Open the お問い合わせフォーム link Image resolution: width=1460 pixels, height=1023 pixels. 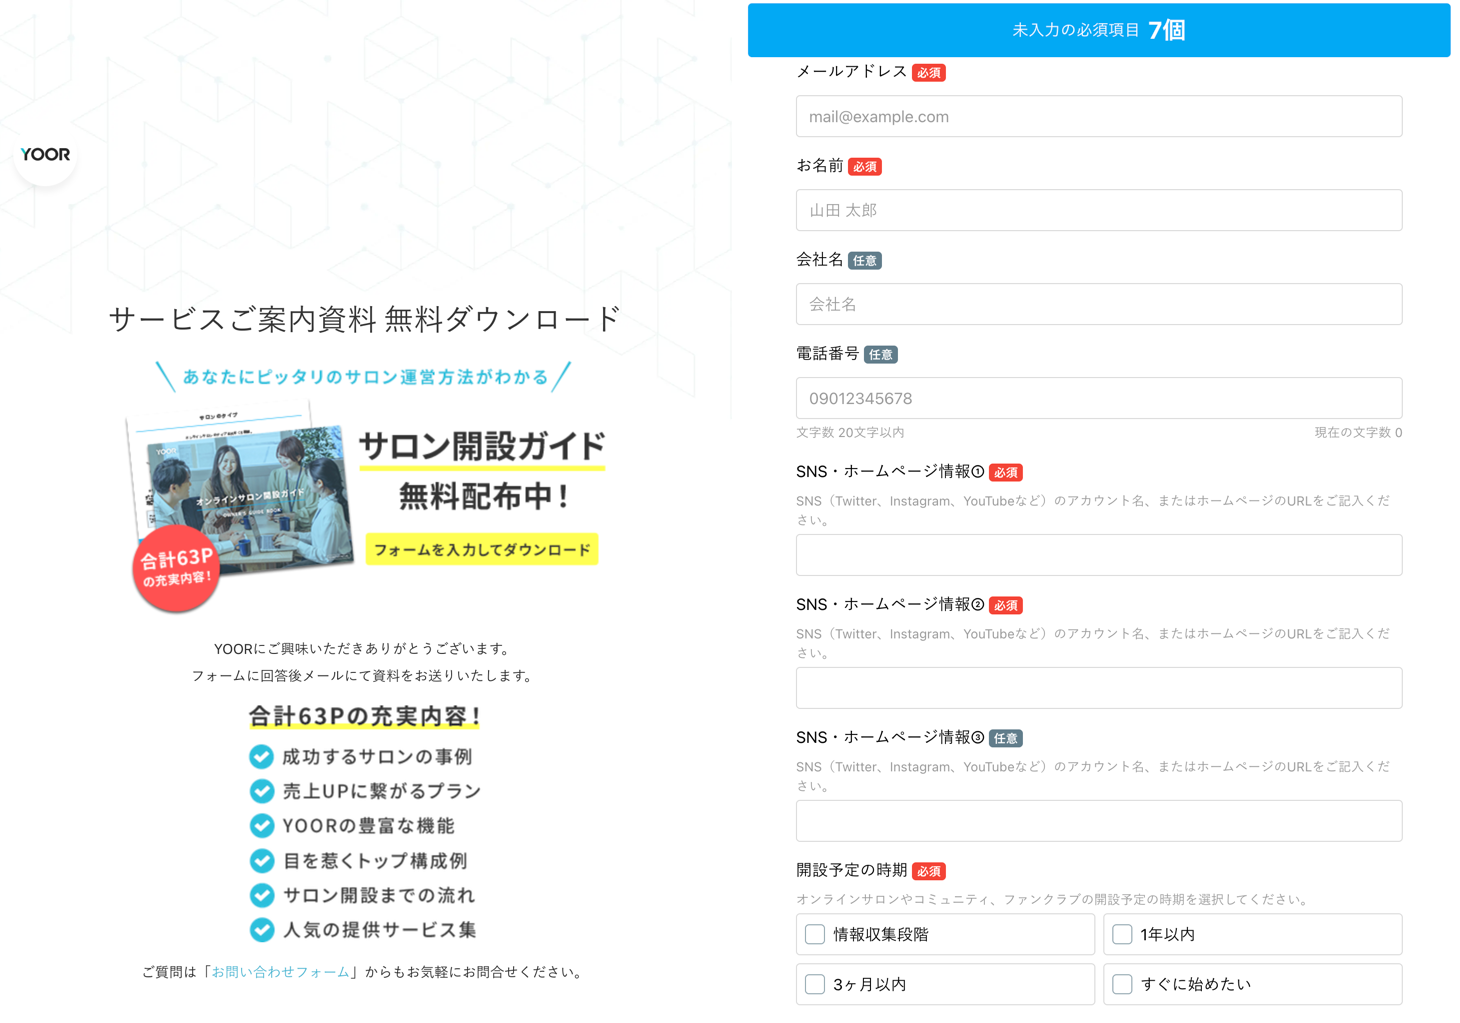tap(281, 972)
